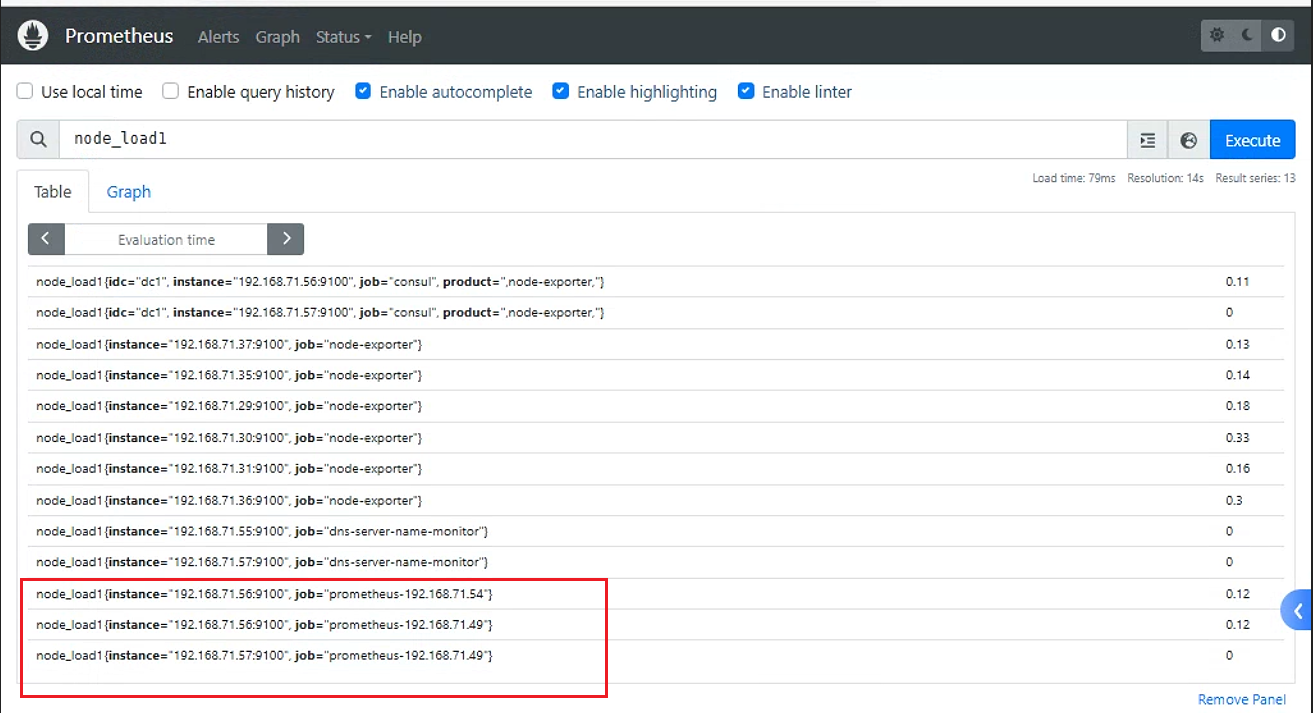Toggle the Use local time checkbox
Viewport: 1313px width, 713px height.
[25, 91]
